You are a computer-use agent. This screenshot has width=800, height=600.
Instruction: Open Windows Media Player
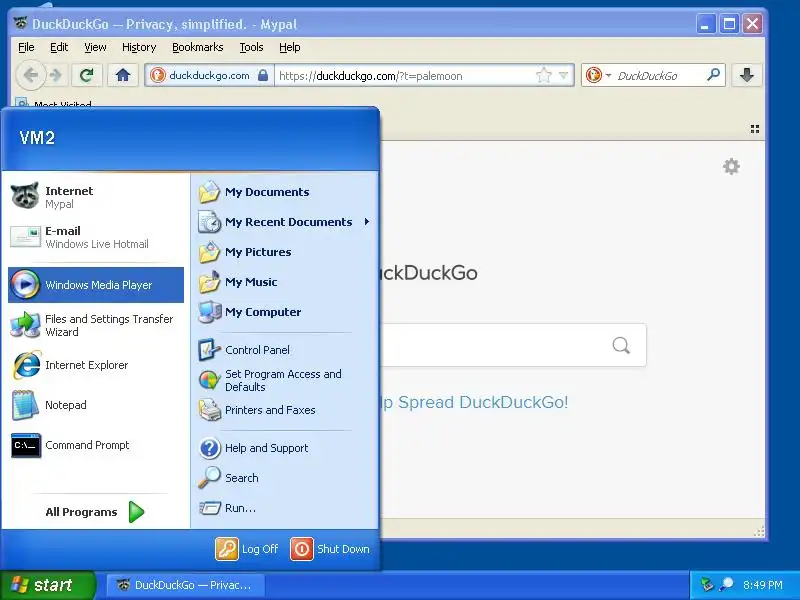[95, 285]
